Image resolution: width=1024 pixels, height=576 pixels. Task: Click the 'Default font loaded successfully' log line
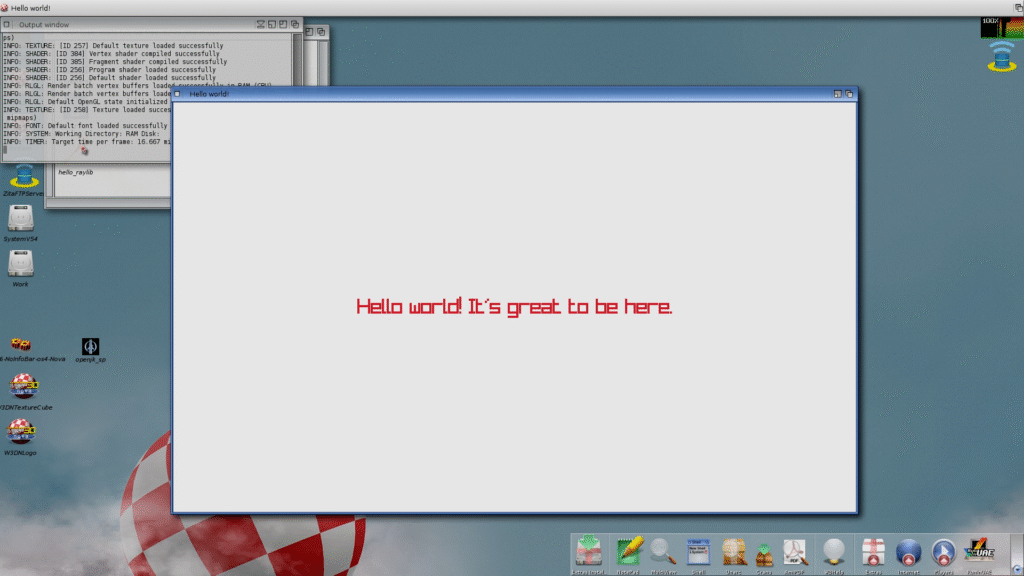(85, 125)
